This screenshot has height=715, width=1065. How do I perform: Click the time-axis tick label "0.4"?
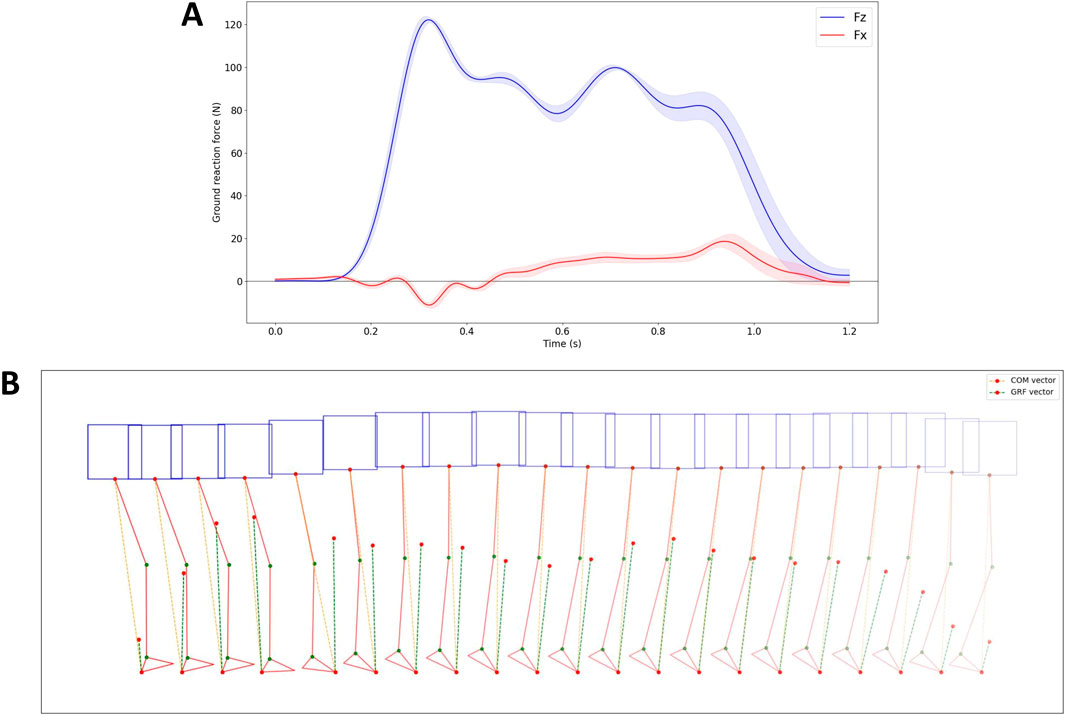pos(467,332)
